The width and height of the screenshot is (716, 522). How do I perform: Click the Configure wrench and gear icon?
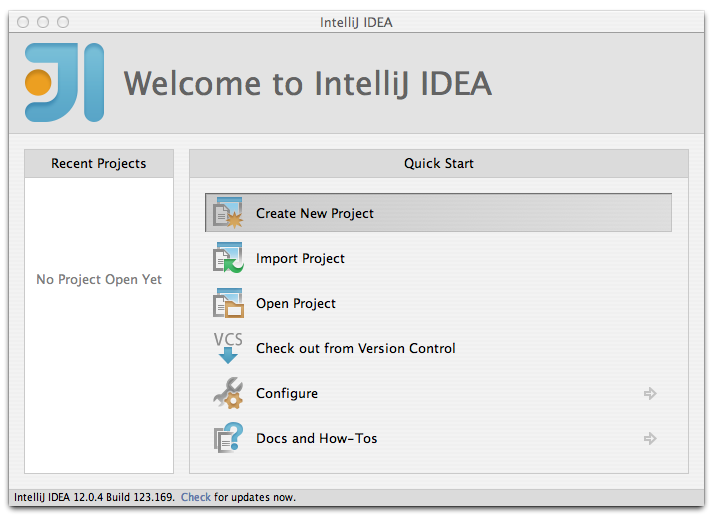click(228, 393)
